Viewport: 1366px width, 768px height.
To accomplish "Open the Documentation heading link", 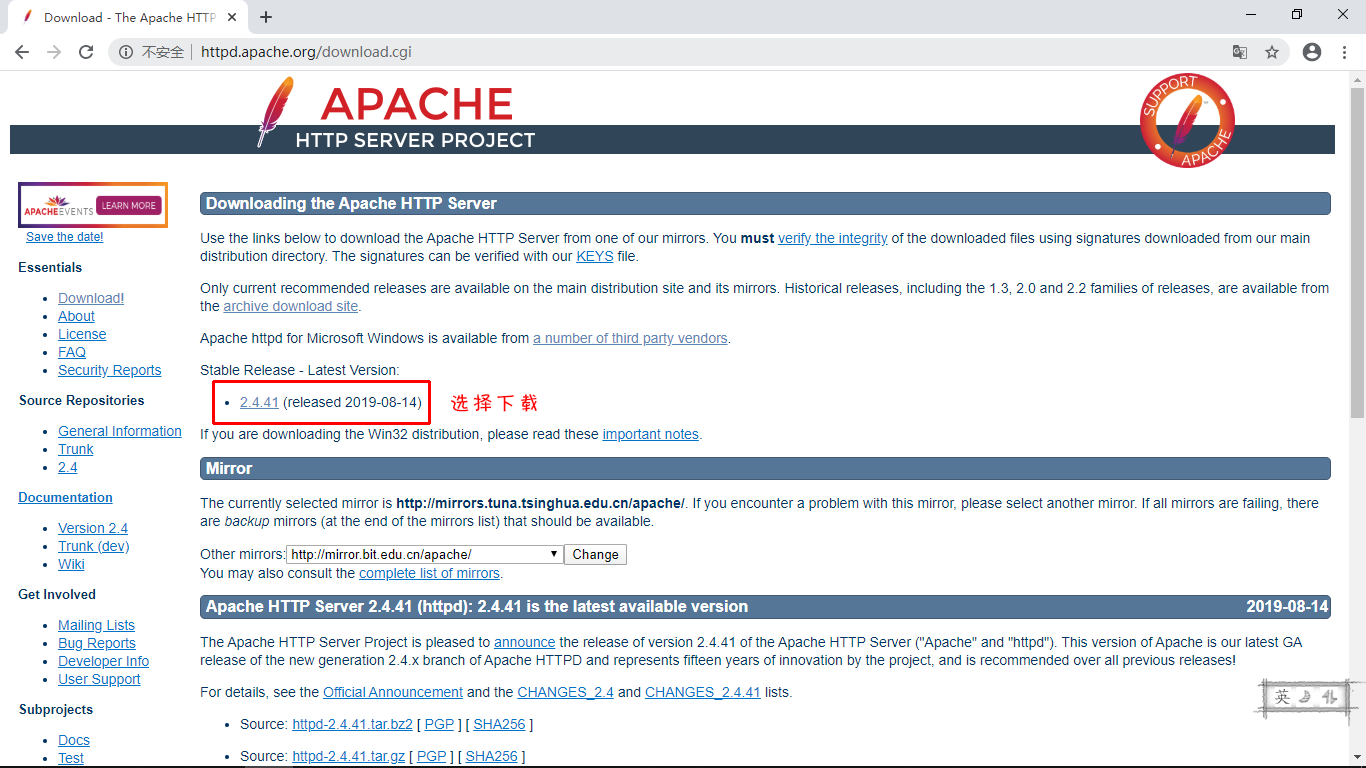I will [65, 497].
